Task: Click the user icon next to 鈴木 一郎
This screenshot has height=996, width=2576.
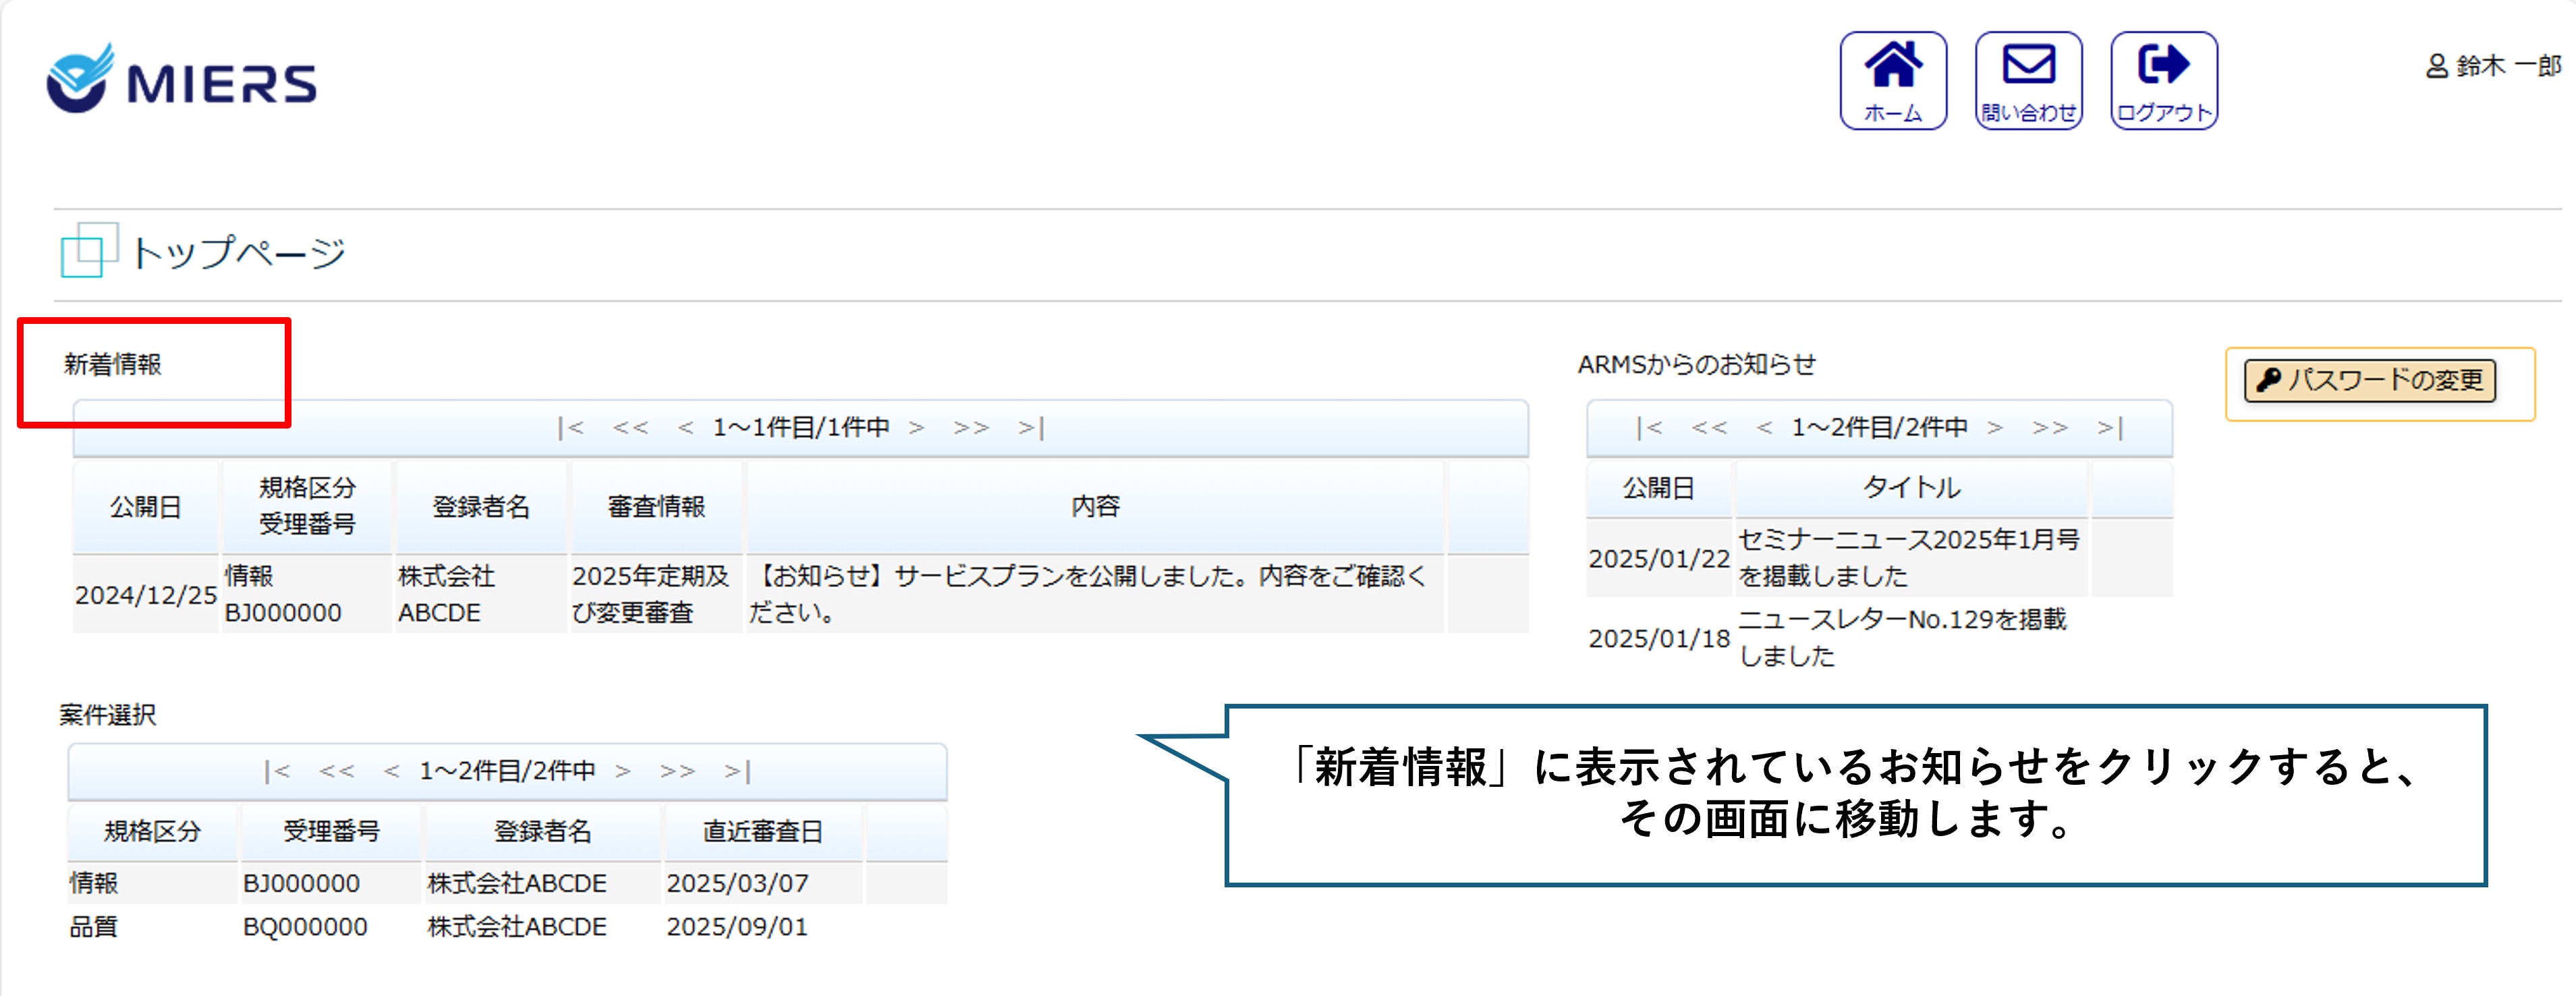Action: pos(2437,66)
